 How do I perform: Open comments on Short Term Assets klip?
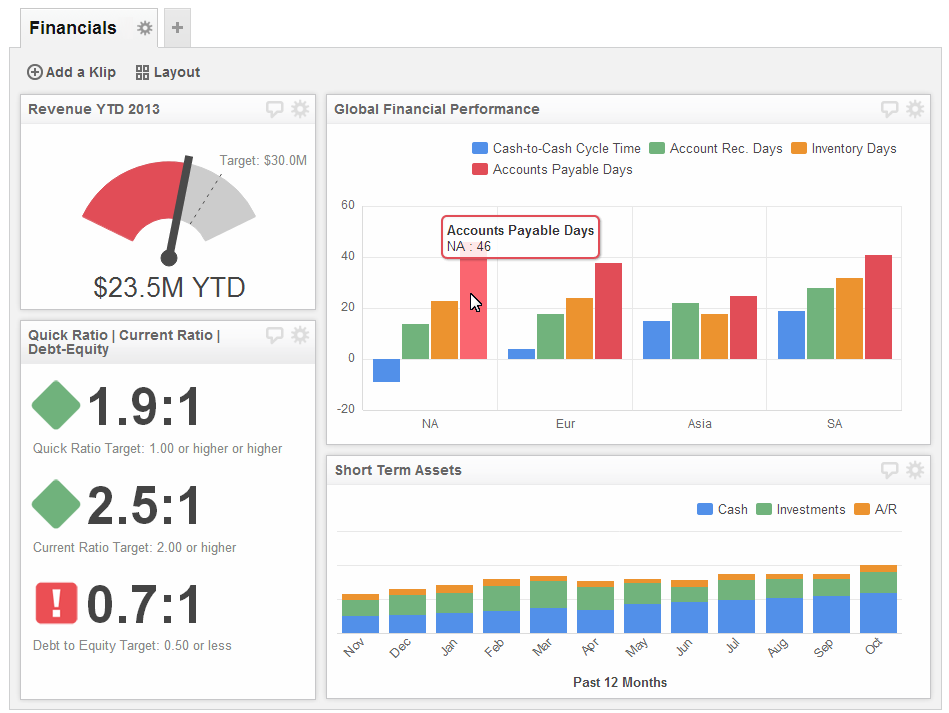pyautogui.click(x=889, y=470)
